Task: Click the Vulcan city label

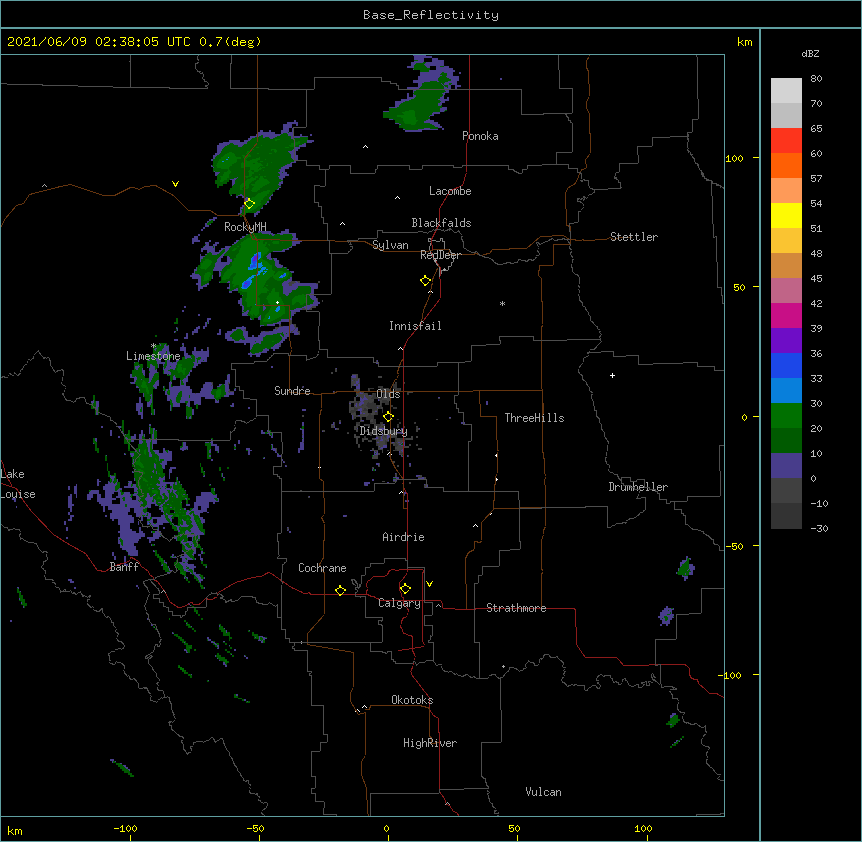Action: click(543, 792)
